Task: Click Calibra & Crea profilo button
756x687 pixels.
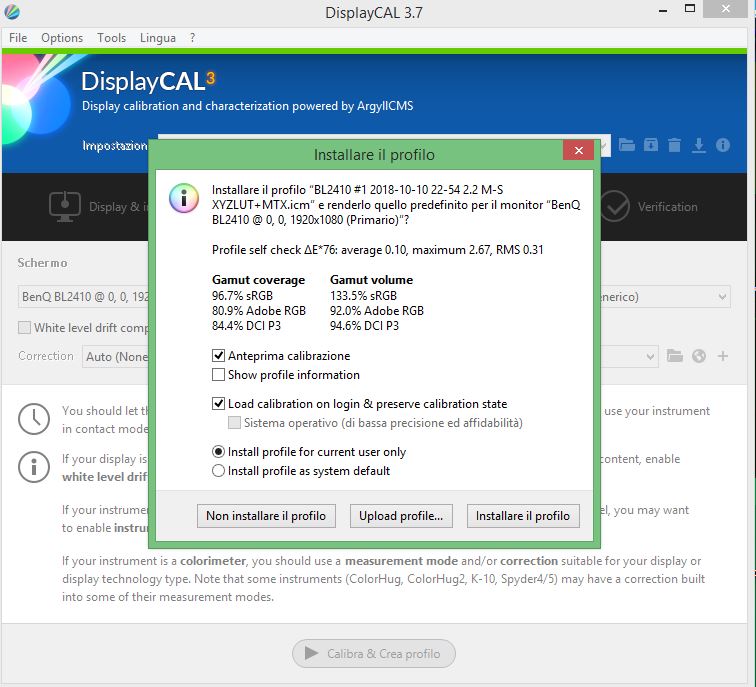Action: [x=374, y=654]
